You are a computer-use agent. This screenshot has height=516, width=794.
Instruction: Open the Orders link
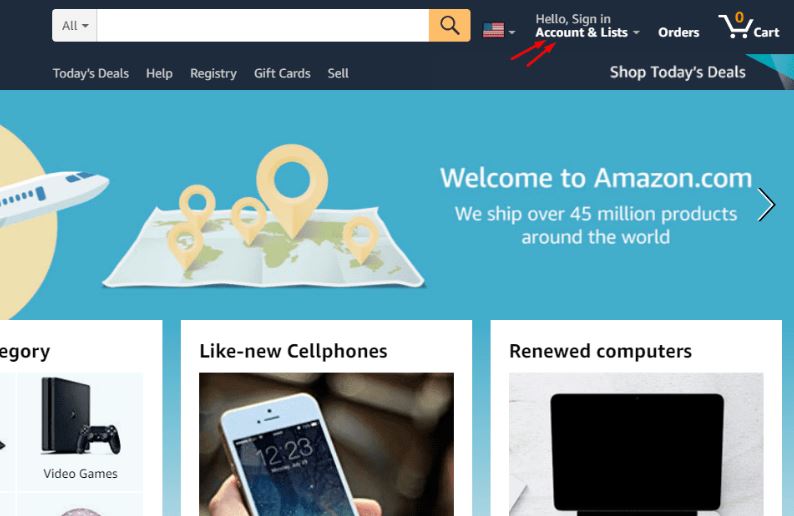[679, 32]
